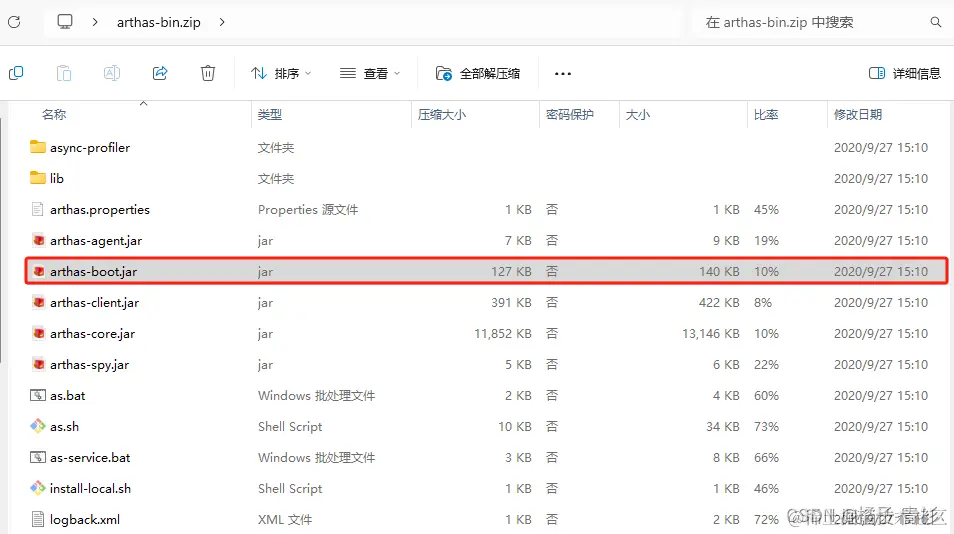954x534 pixels.
Task: Select as.sh script file icon
Action: pos(38,426)
